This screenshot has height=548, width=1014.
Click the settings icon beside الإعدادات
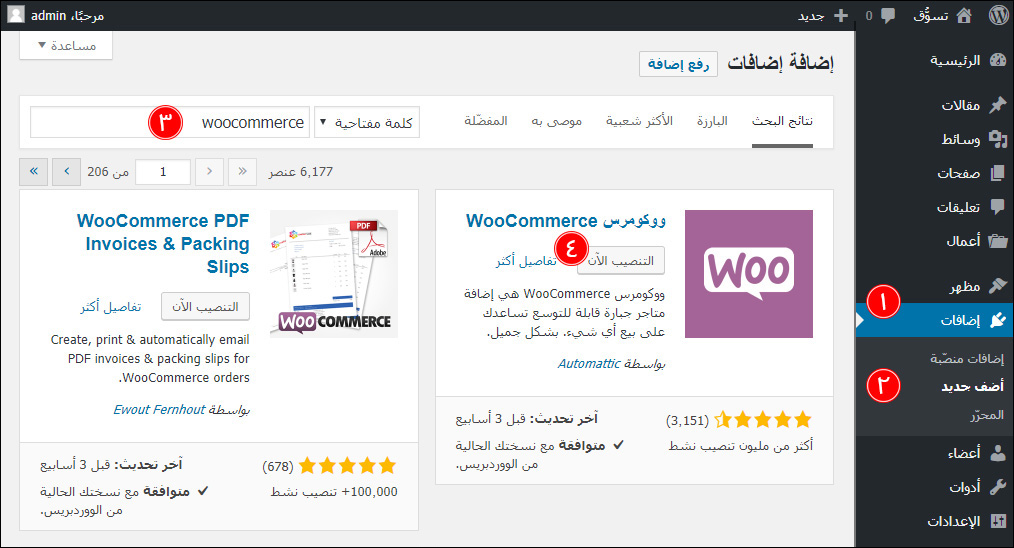click(x=998, y=521)
